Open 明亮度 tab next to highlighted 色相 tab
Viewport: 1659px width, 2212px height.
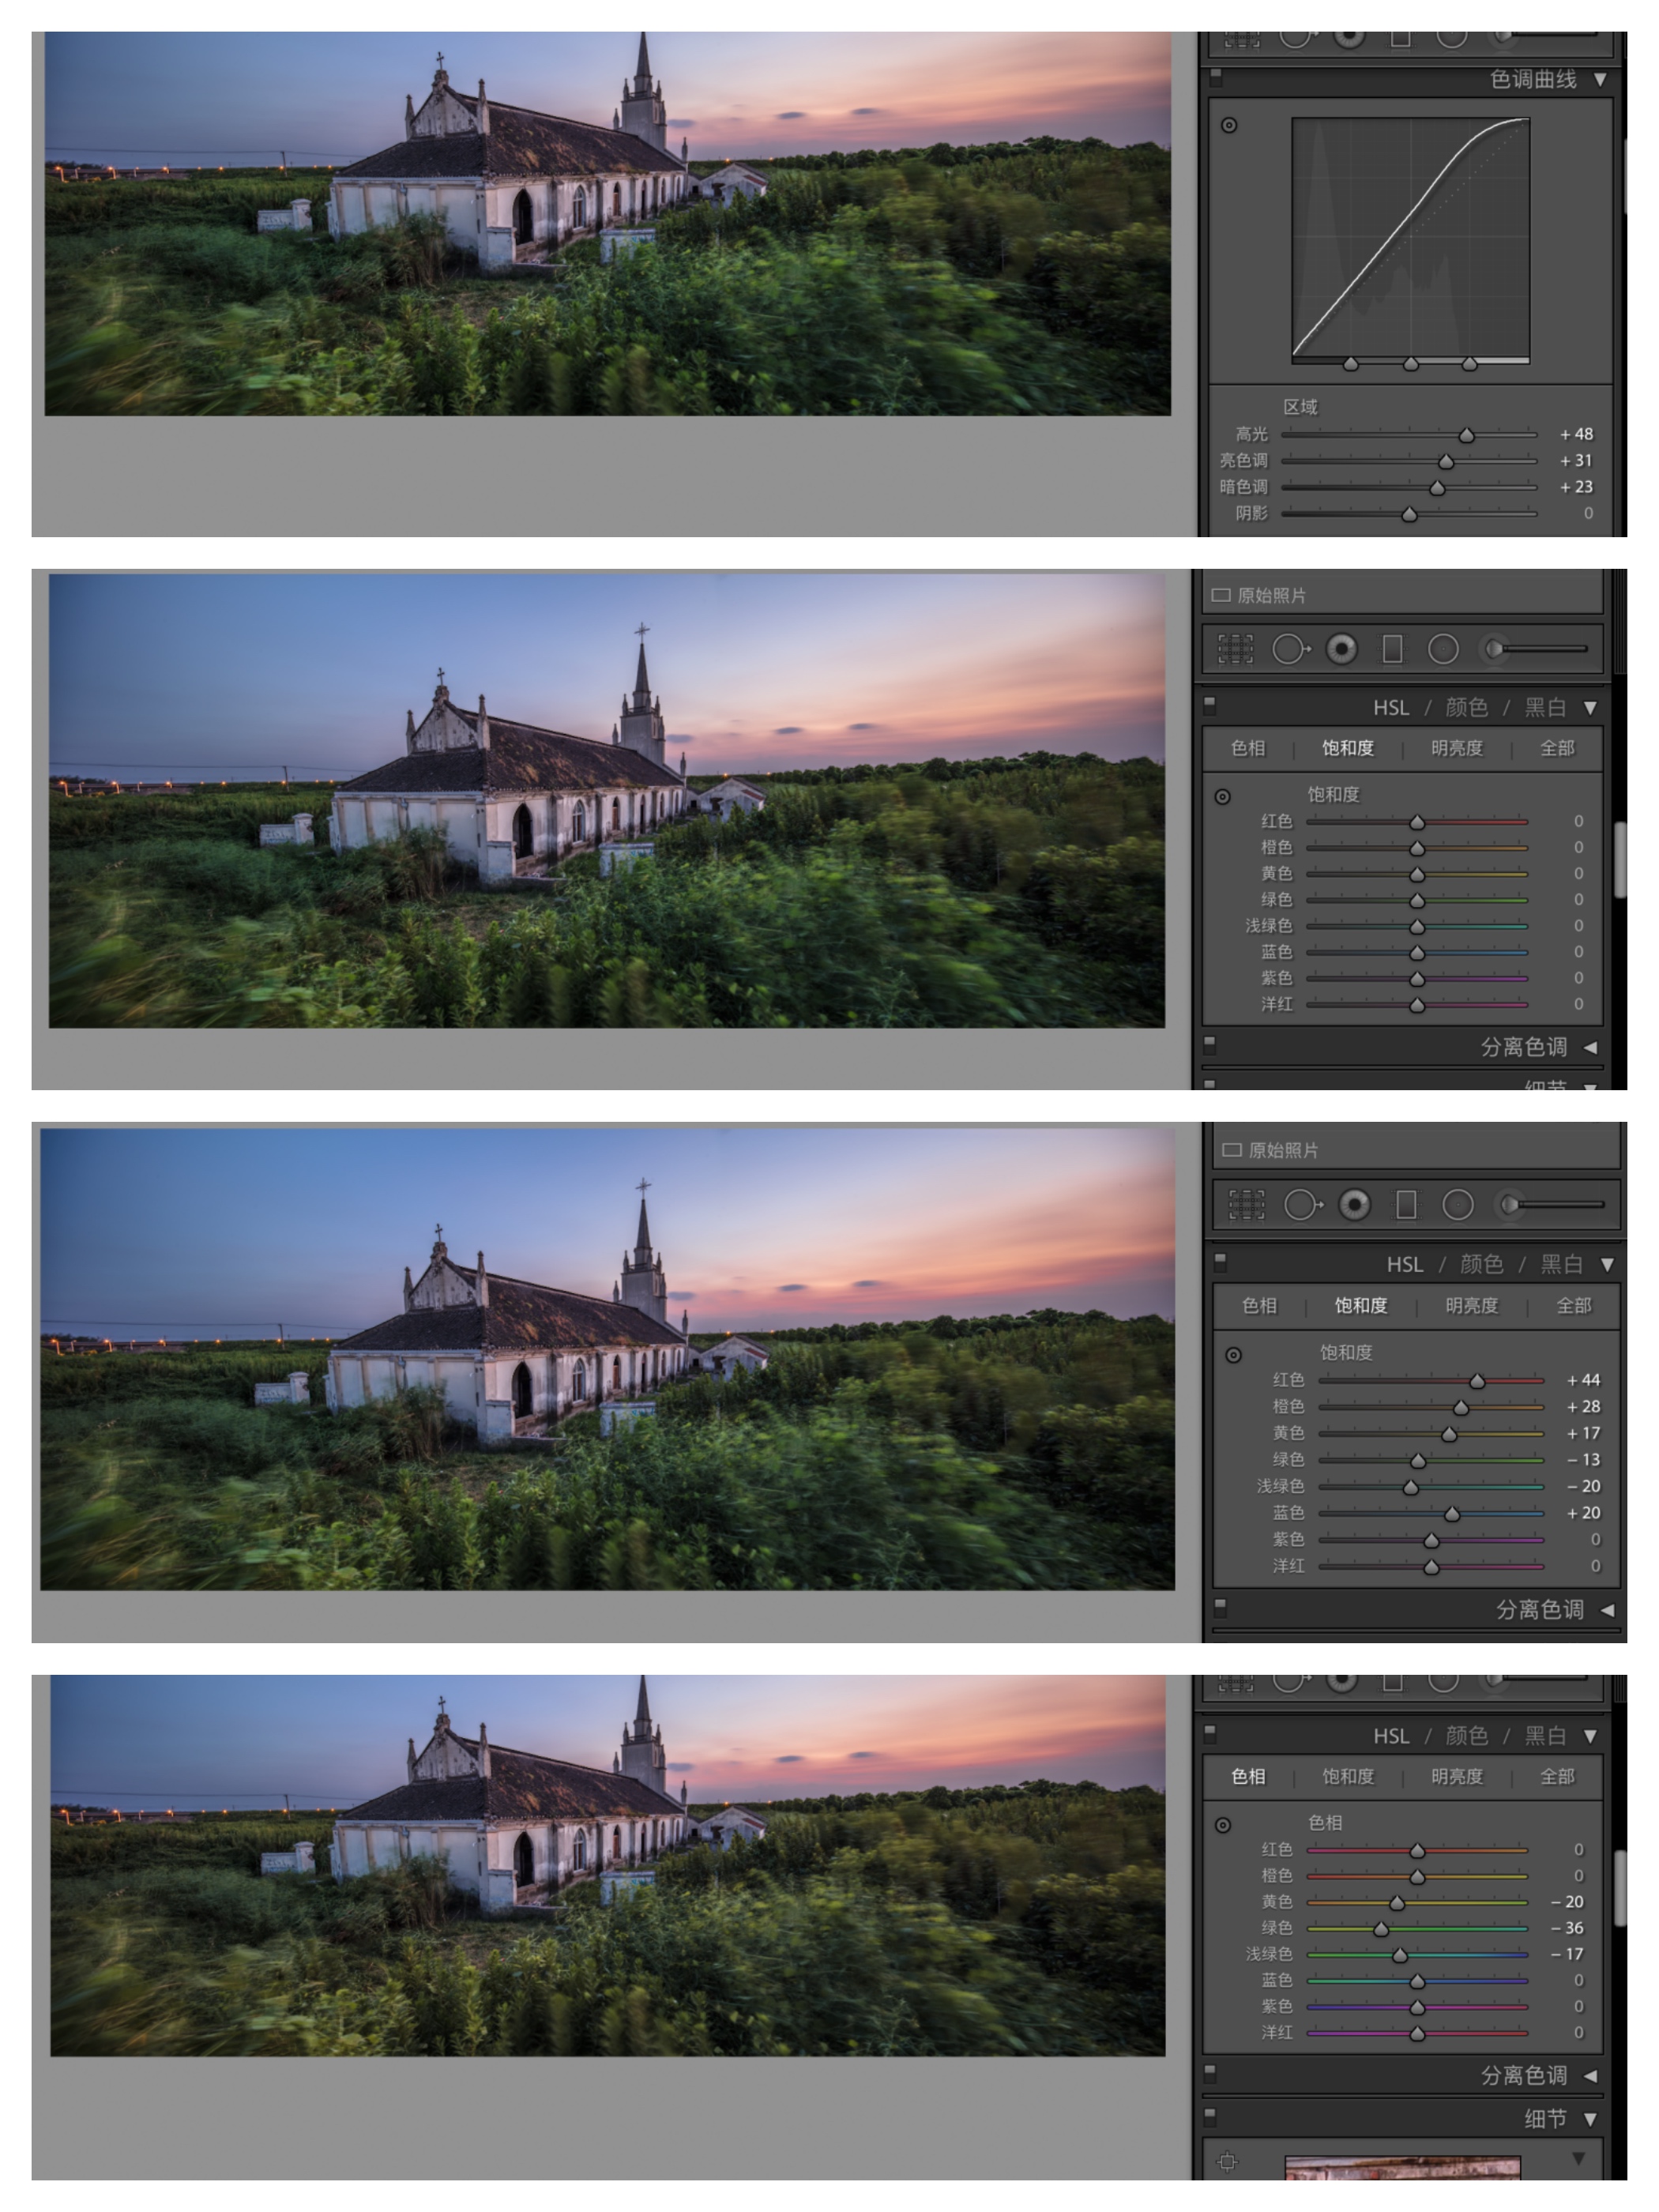click(1456, 1777)
